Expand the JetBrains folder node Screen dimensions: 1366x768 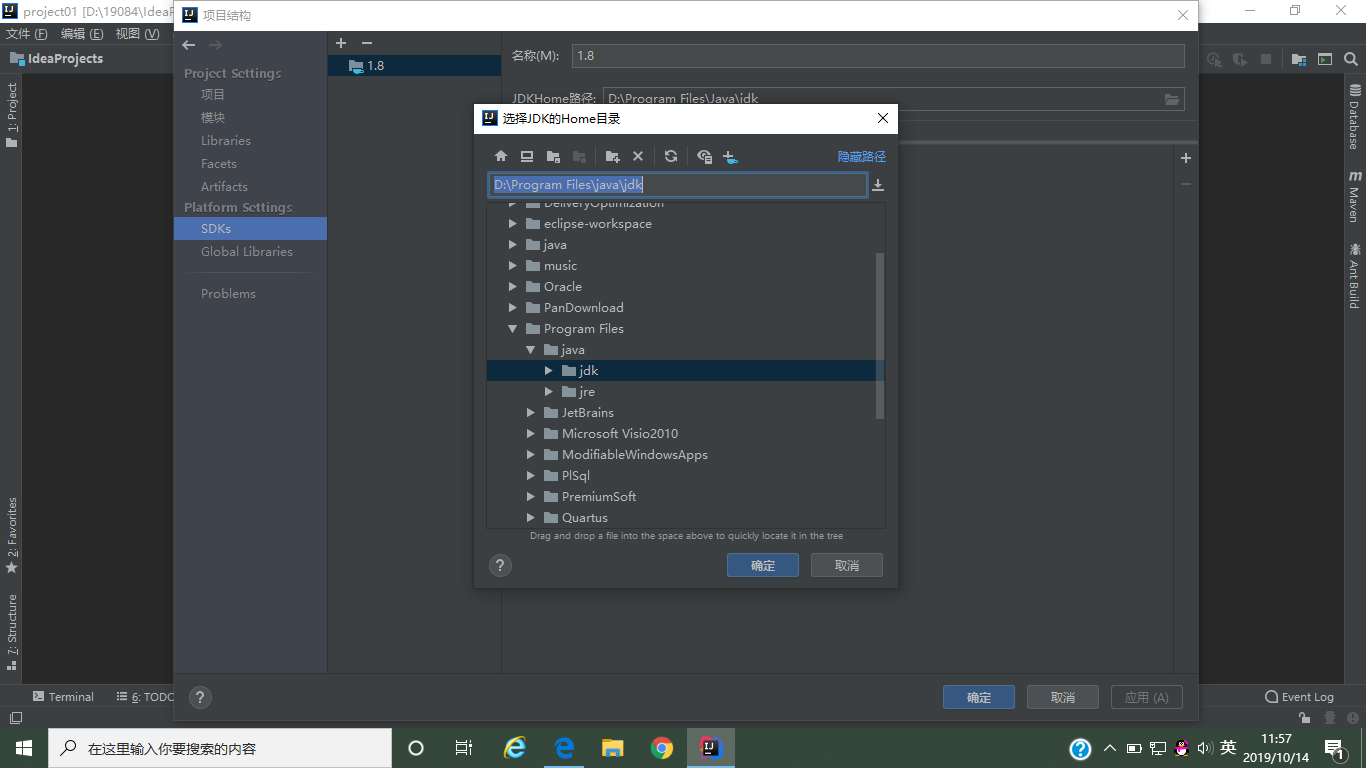click(x=531, y=412)
